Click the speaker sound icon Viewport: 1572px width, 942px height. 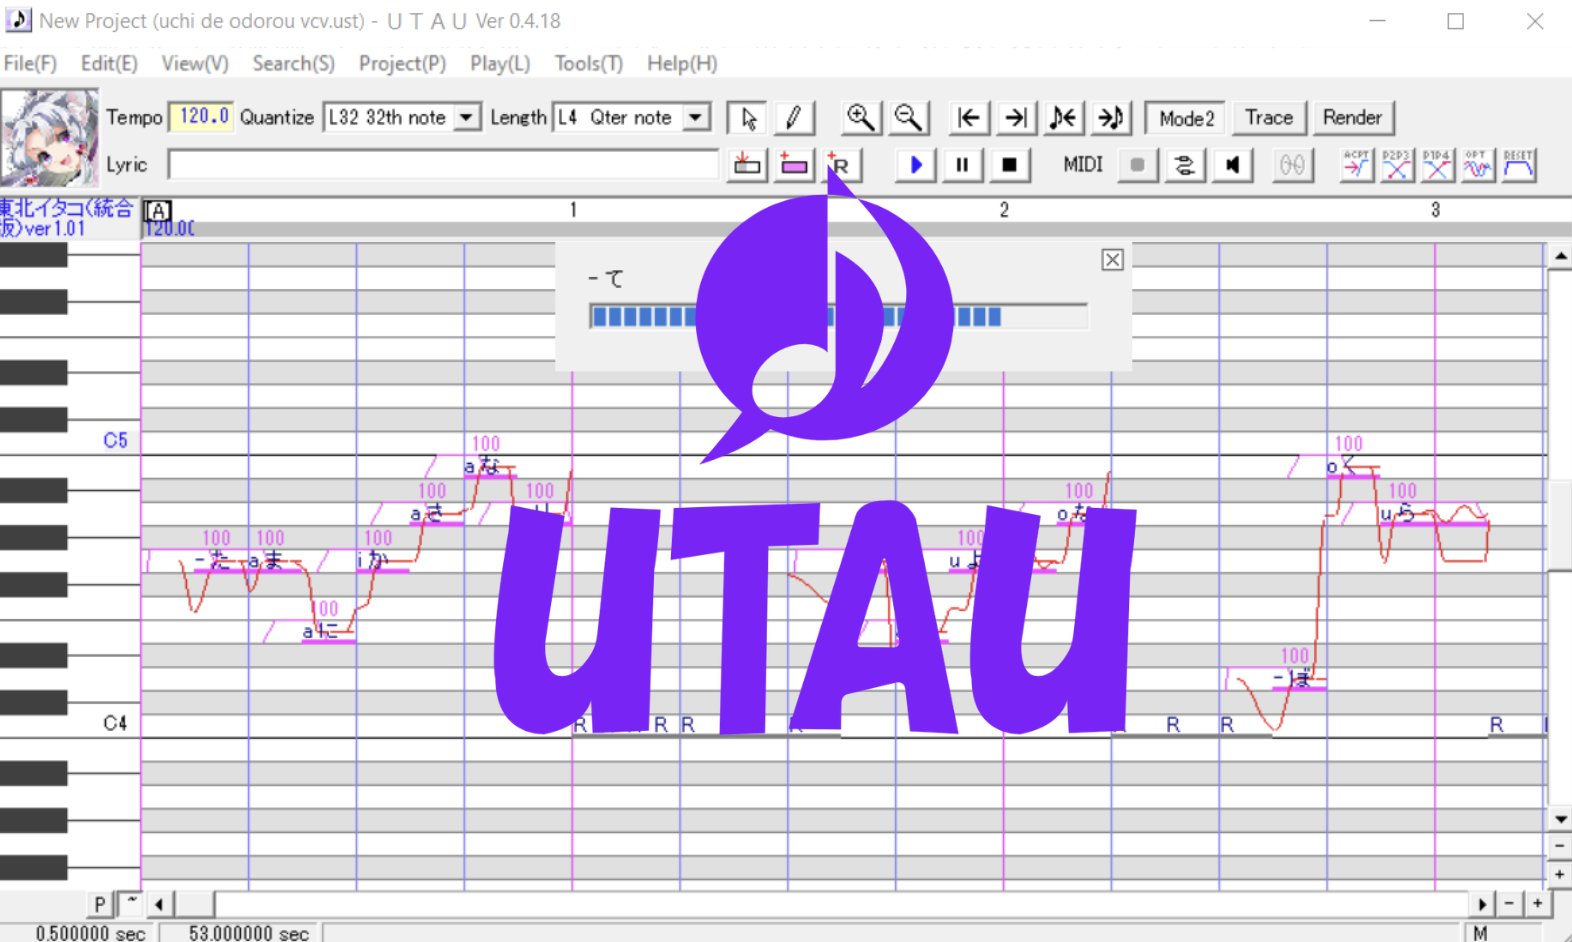point(1233,165)
